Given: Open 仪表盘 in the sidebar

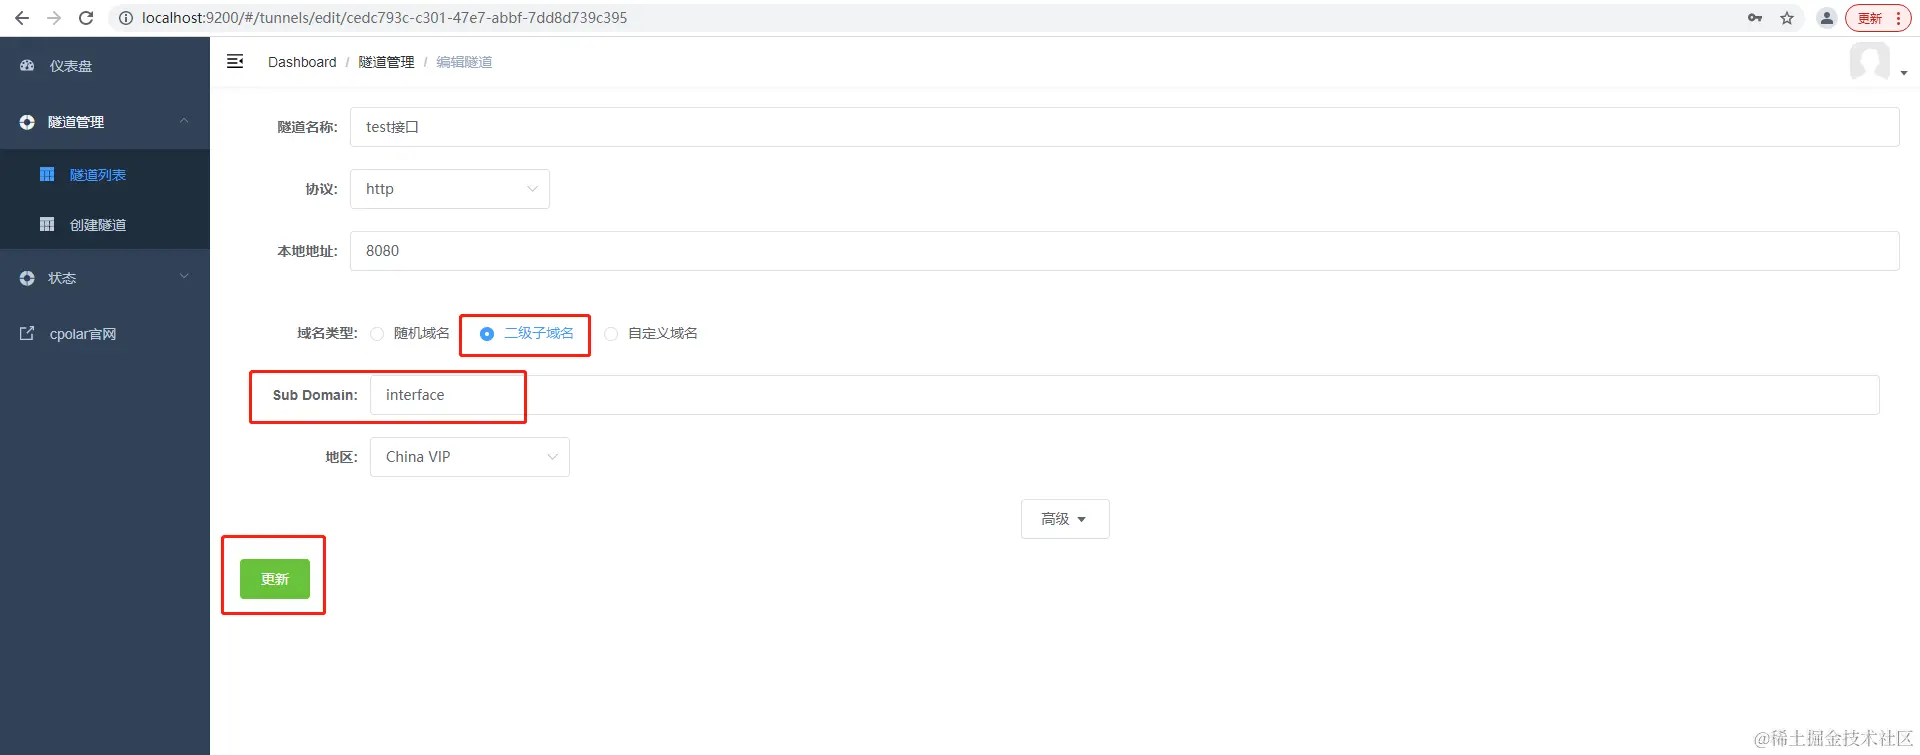Looking at the screenshot, I should click(x=105, y=65).
